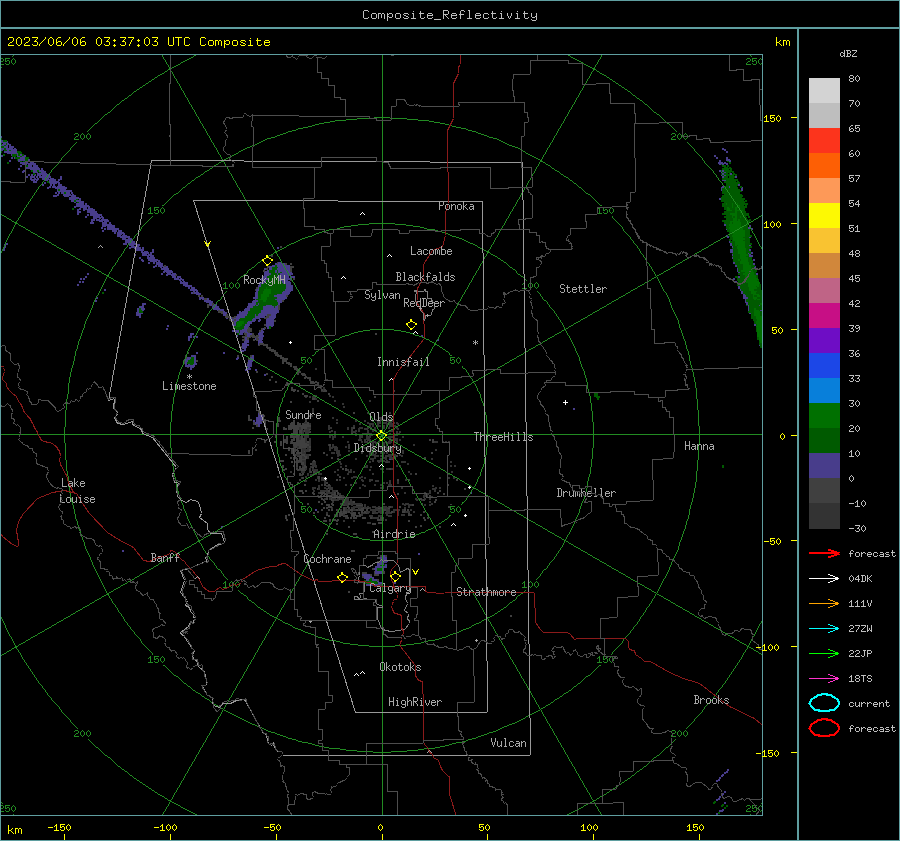Click the cyan current ellipse symbol
This screenshot has width=900, height=841.
[824, 703]
